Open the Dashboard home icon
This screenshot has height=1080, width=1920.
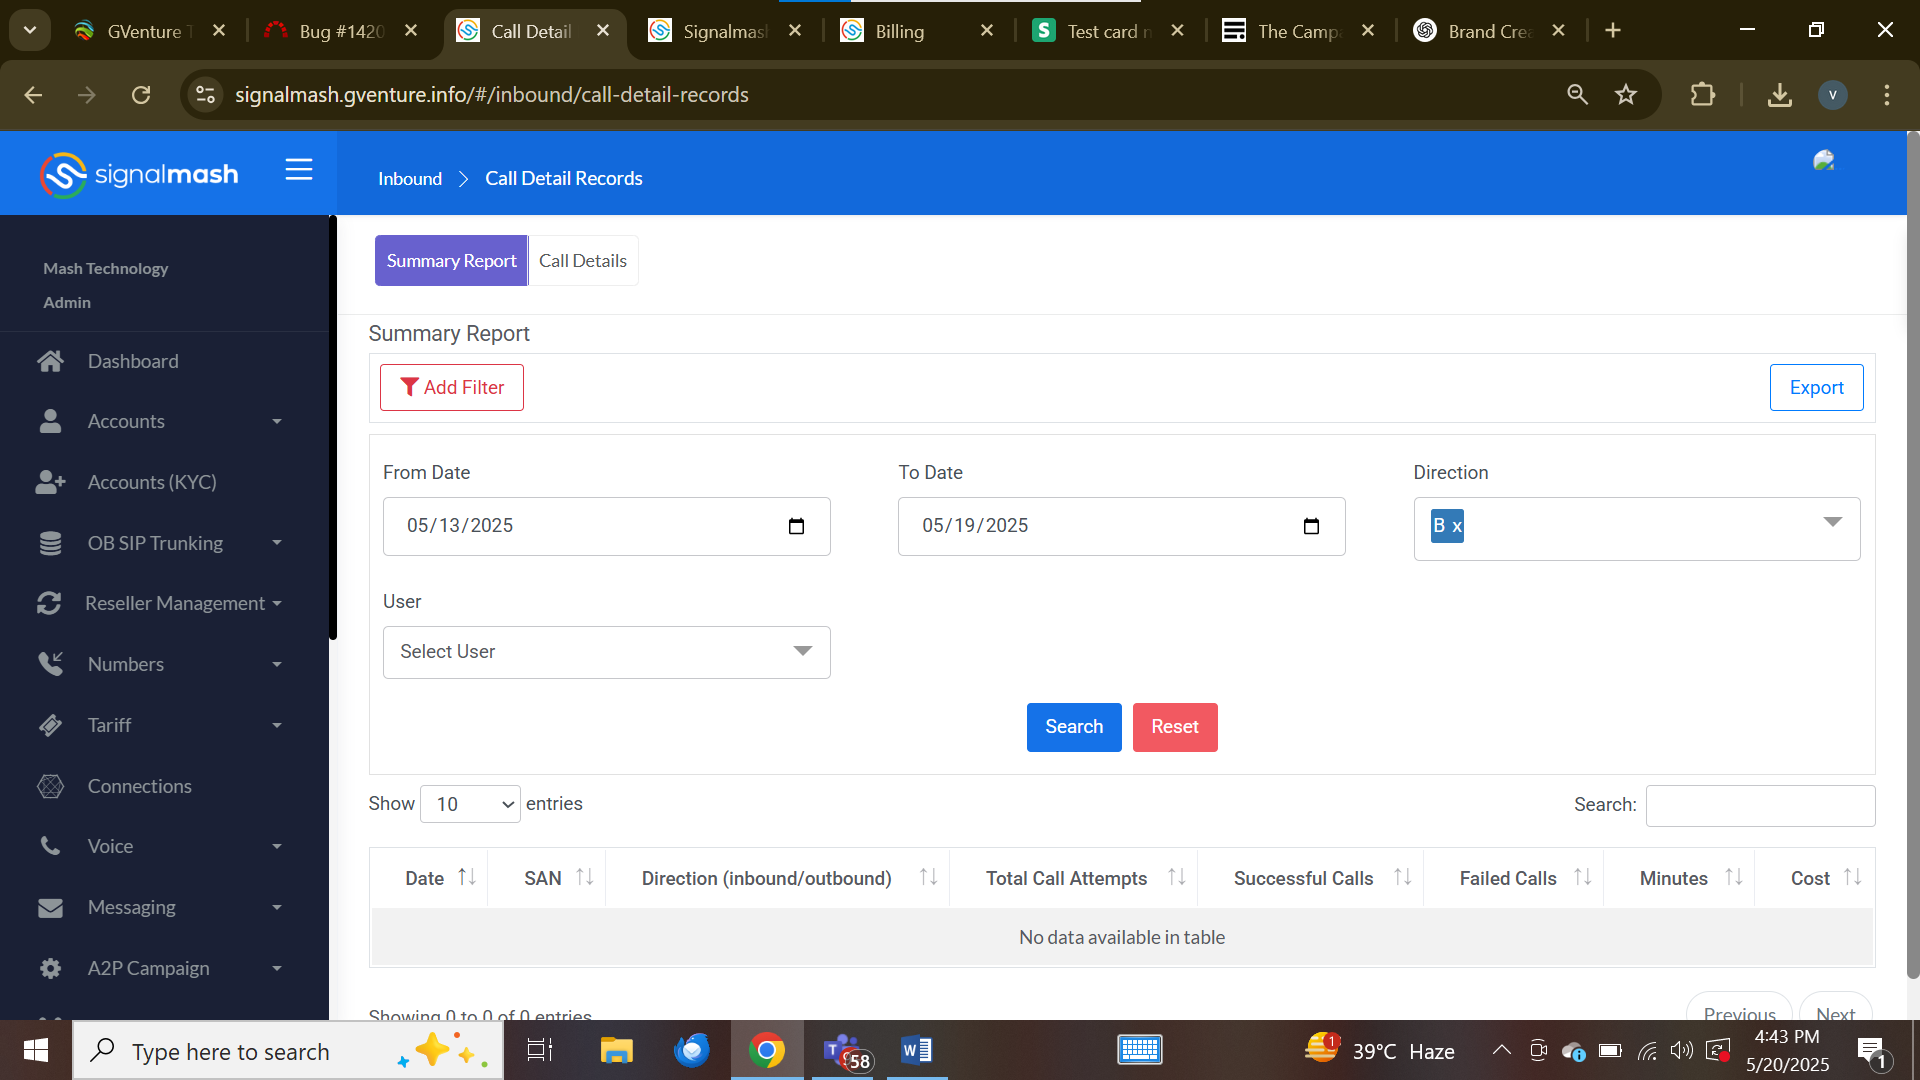51,361
